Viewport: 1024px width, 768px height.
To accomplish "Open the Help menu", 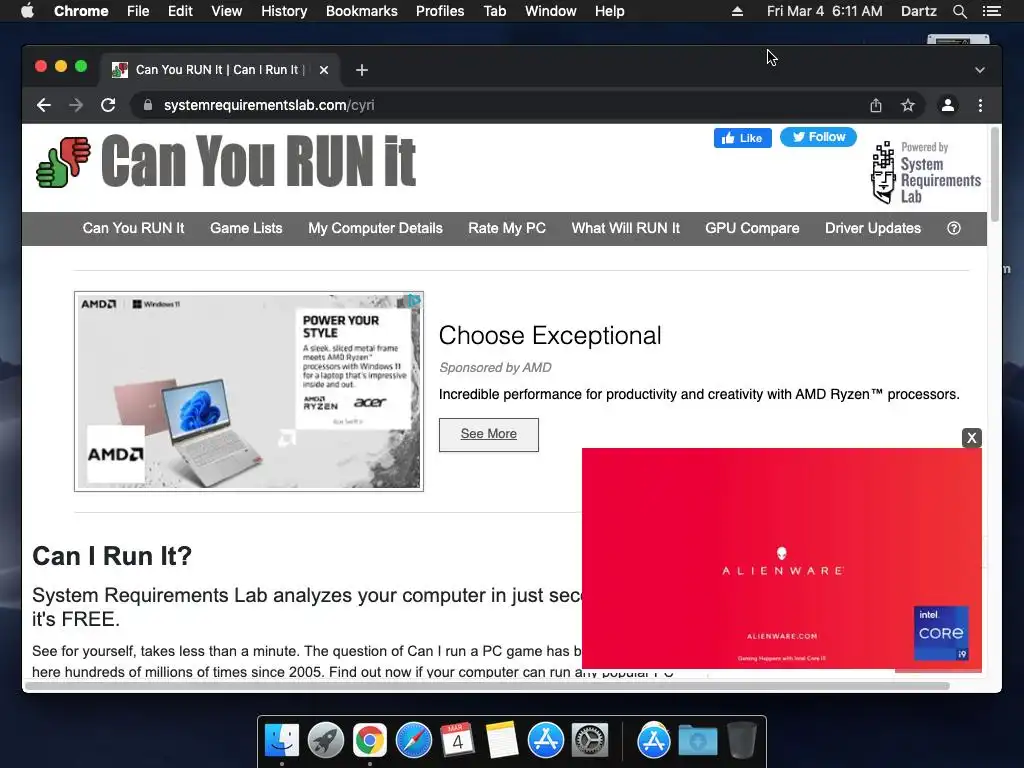I will pyautogui.click(x=609, y=11).
